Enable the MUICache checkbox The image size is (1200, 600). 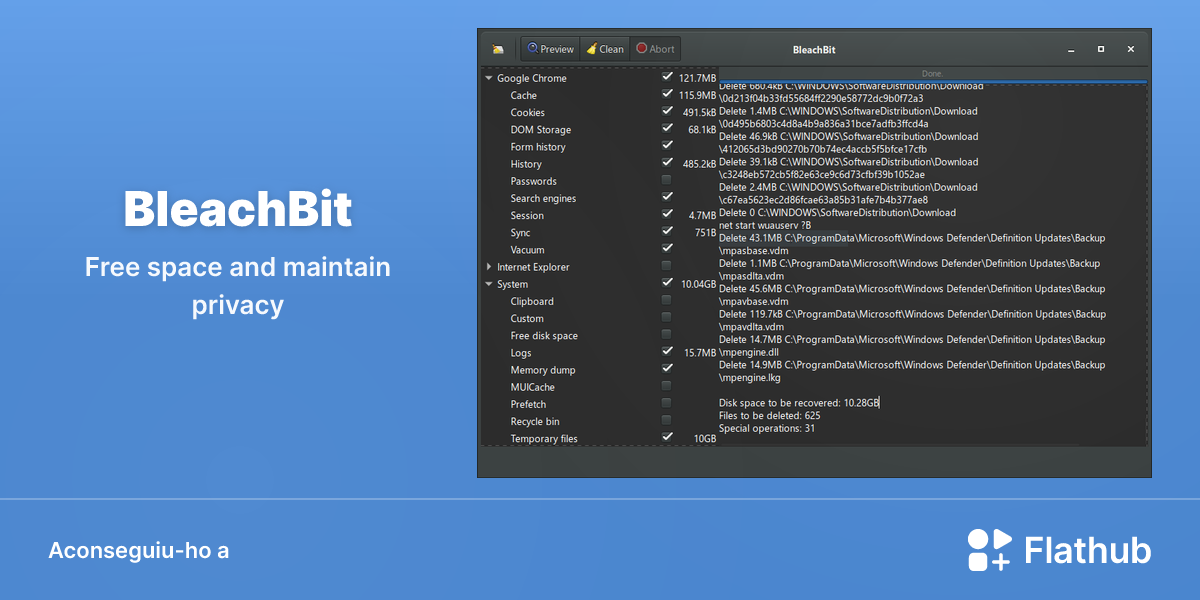click(x=667, y=386)
